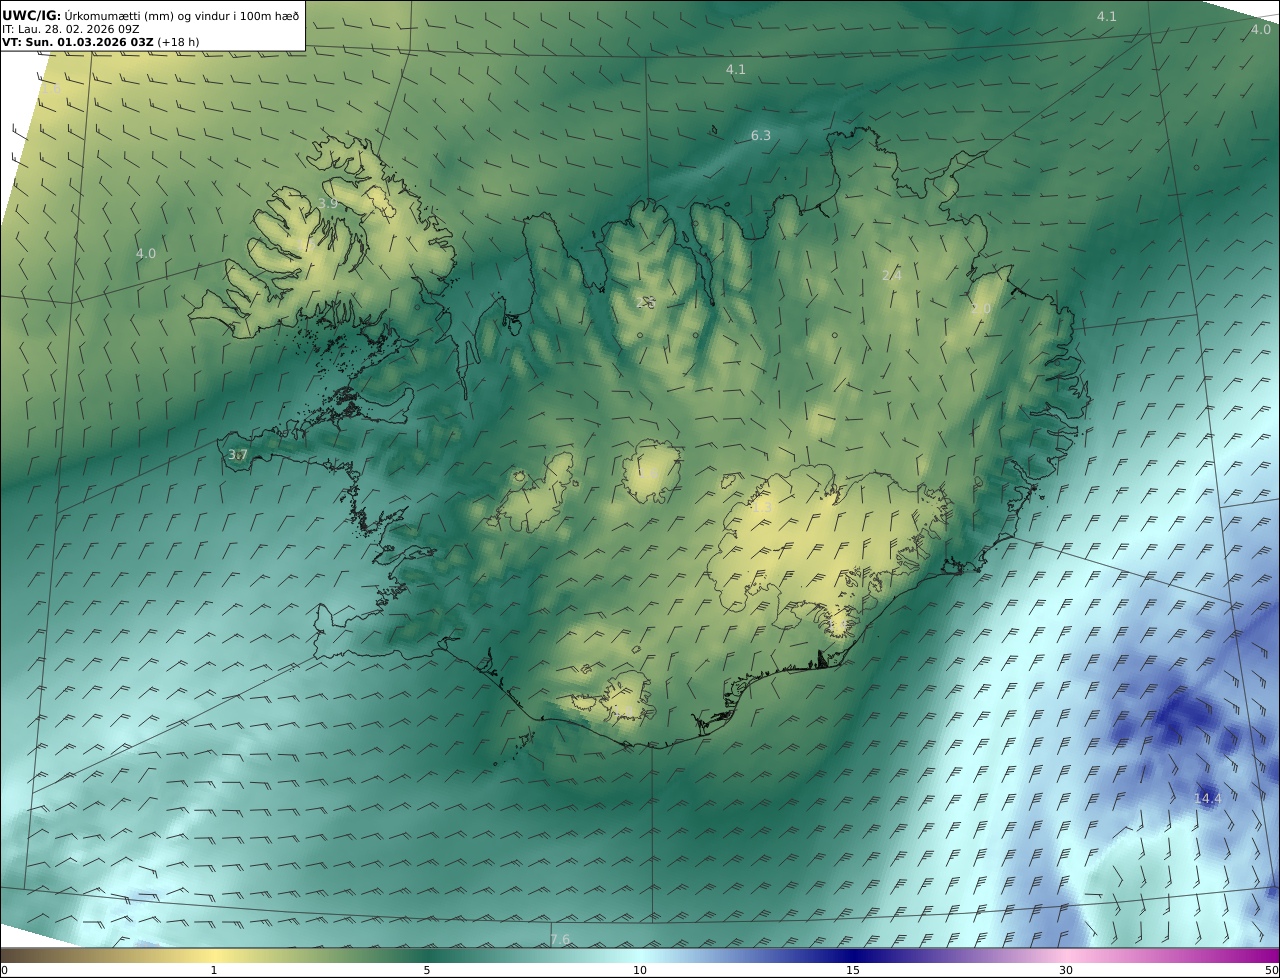Click the 'IT: Lau. 28. 02. 2026 09Z' line
1280x978 pixels.
pyautogui.click(x=70, y=29)
